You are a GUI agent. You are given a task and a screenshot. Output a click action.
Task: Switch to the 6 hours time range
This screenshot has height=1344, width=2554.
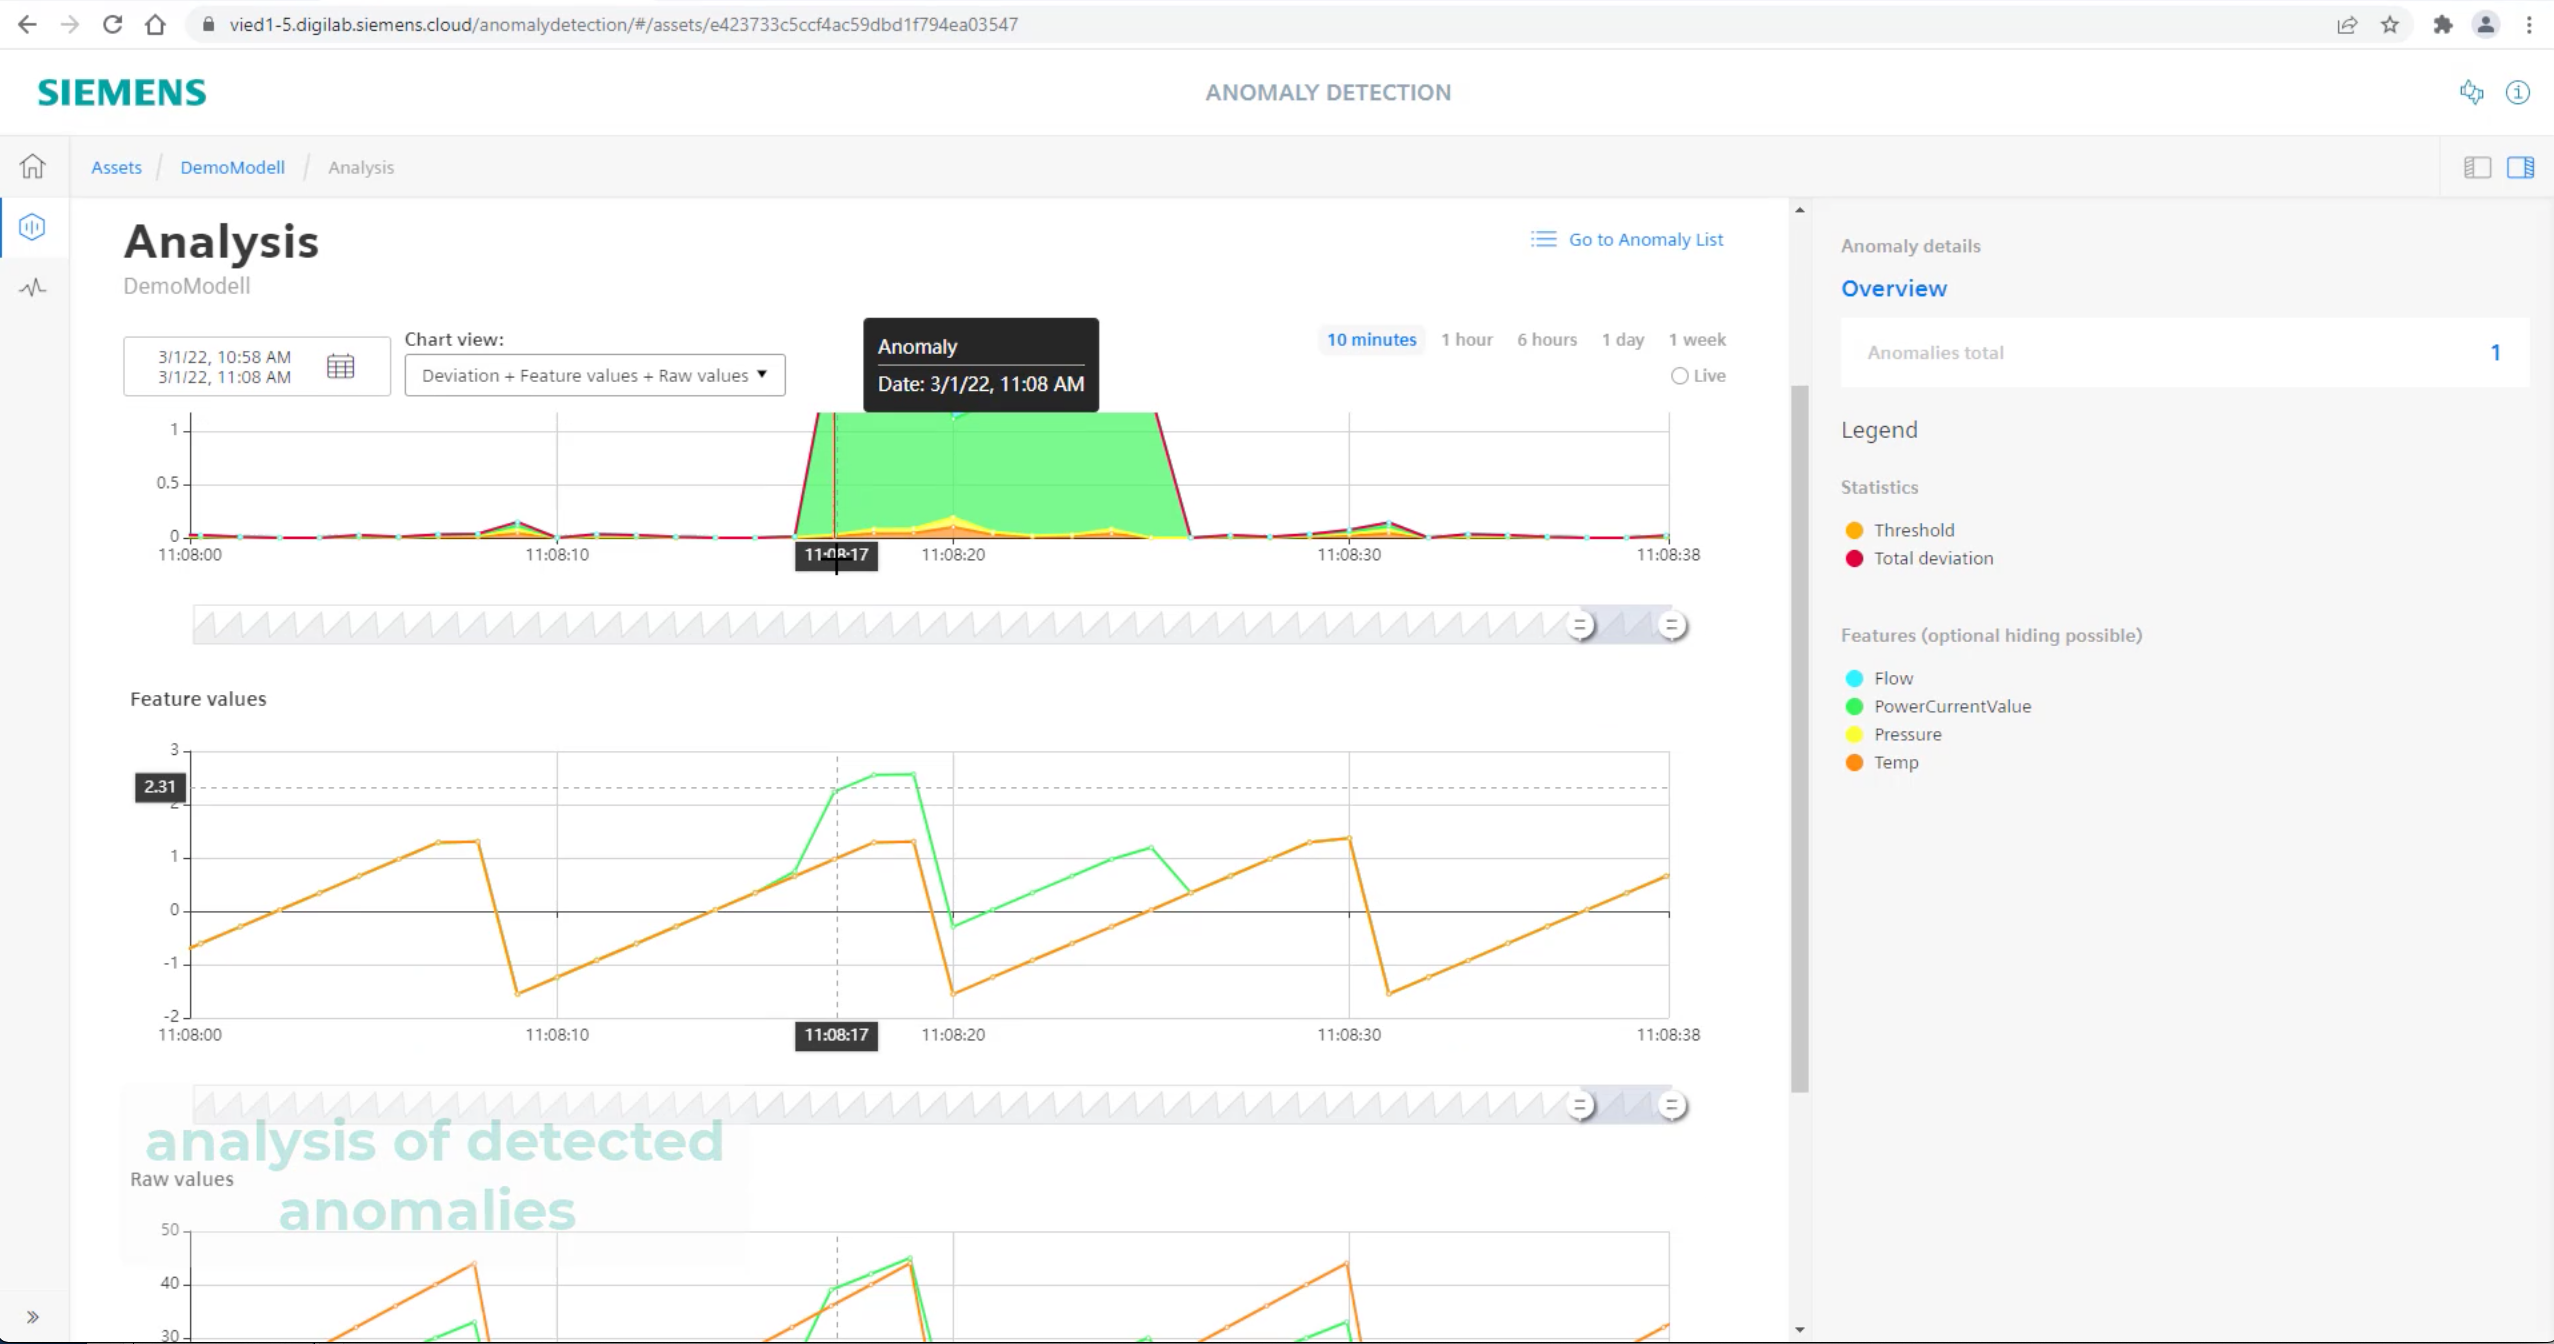coord(1546,339)
